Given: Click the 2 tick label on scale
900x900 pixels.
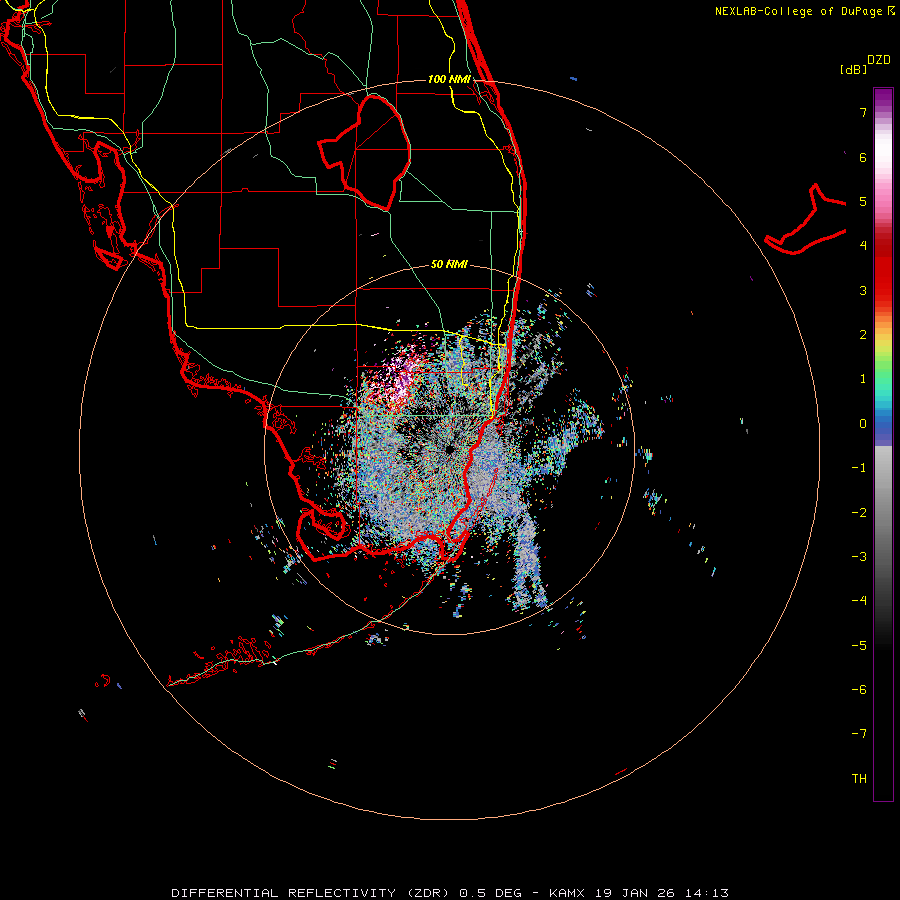Looking at the screenshot, I should [863, 335].
